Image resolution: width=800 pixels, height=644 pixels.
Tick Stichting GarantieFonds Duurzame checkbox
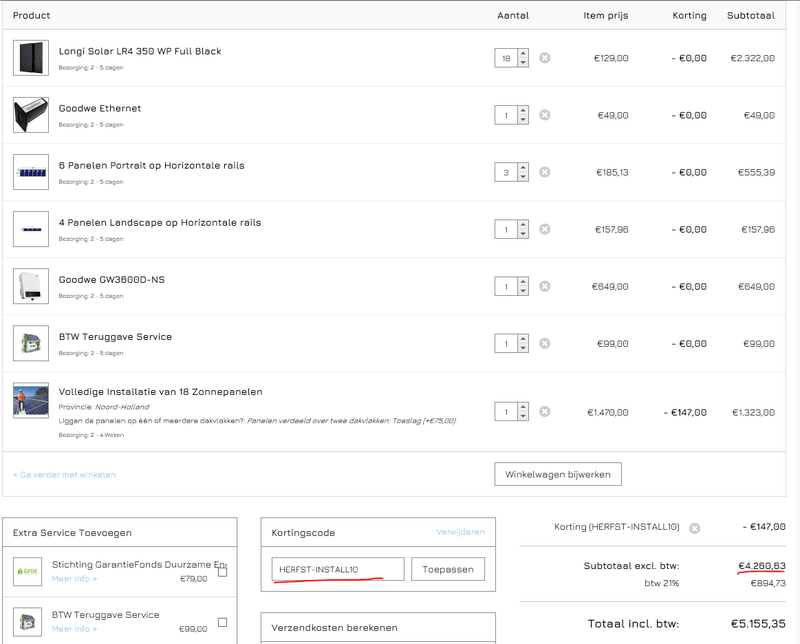click(222, 572)
